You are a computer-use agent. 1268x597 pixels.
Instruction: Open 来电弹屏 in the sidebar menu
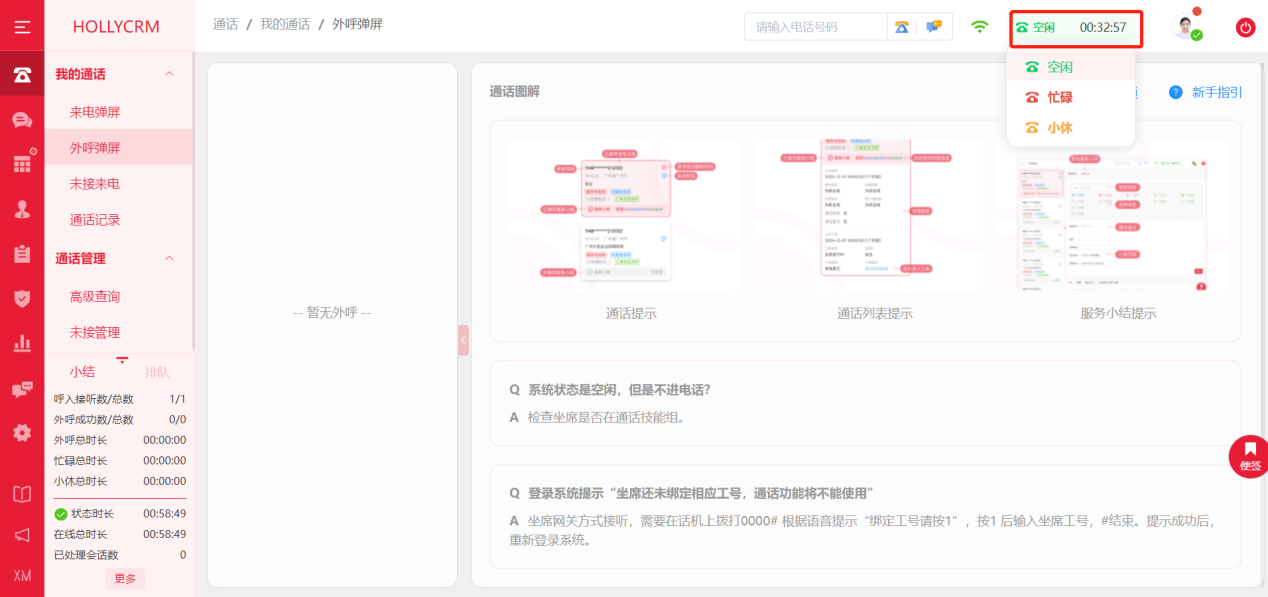[x=95, y=112]
